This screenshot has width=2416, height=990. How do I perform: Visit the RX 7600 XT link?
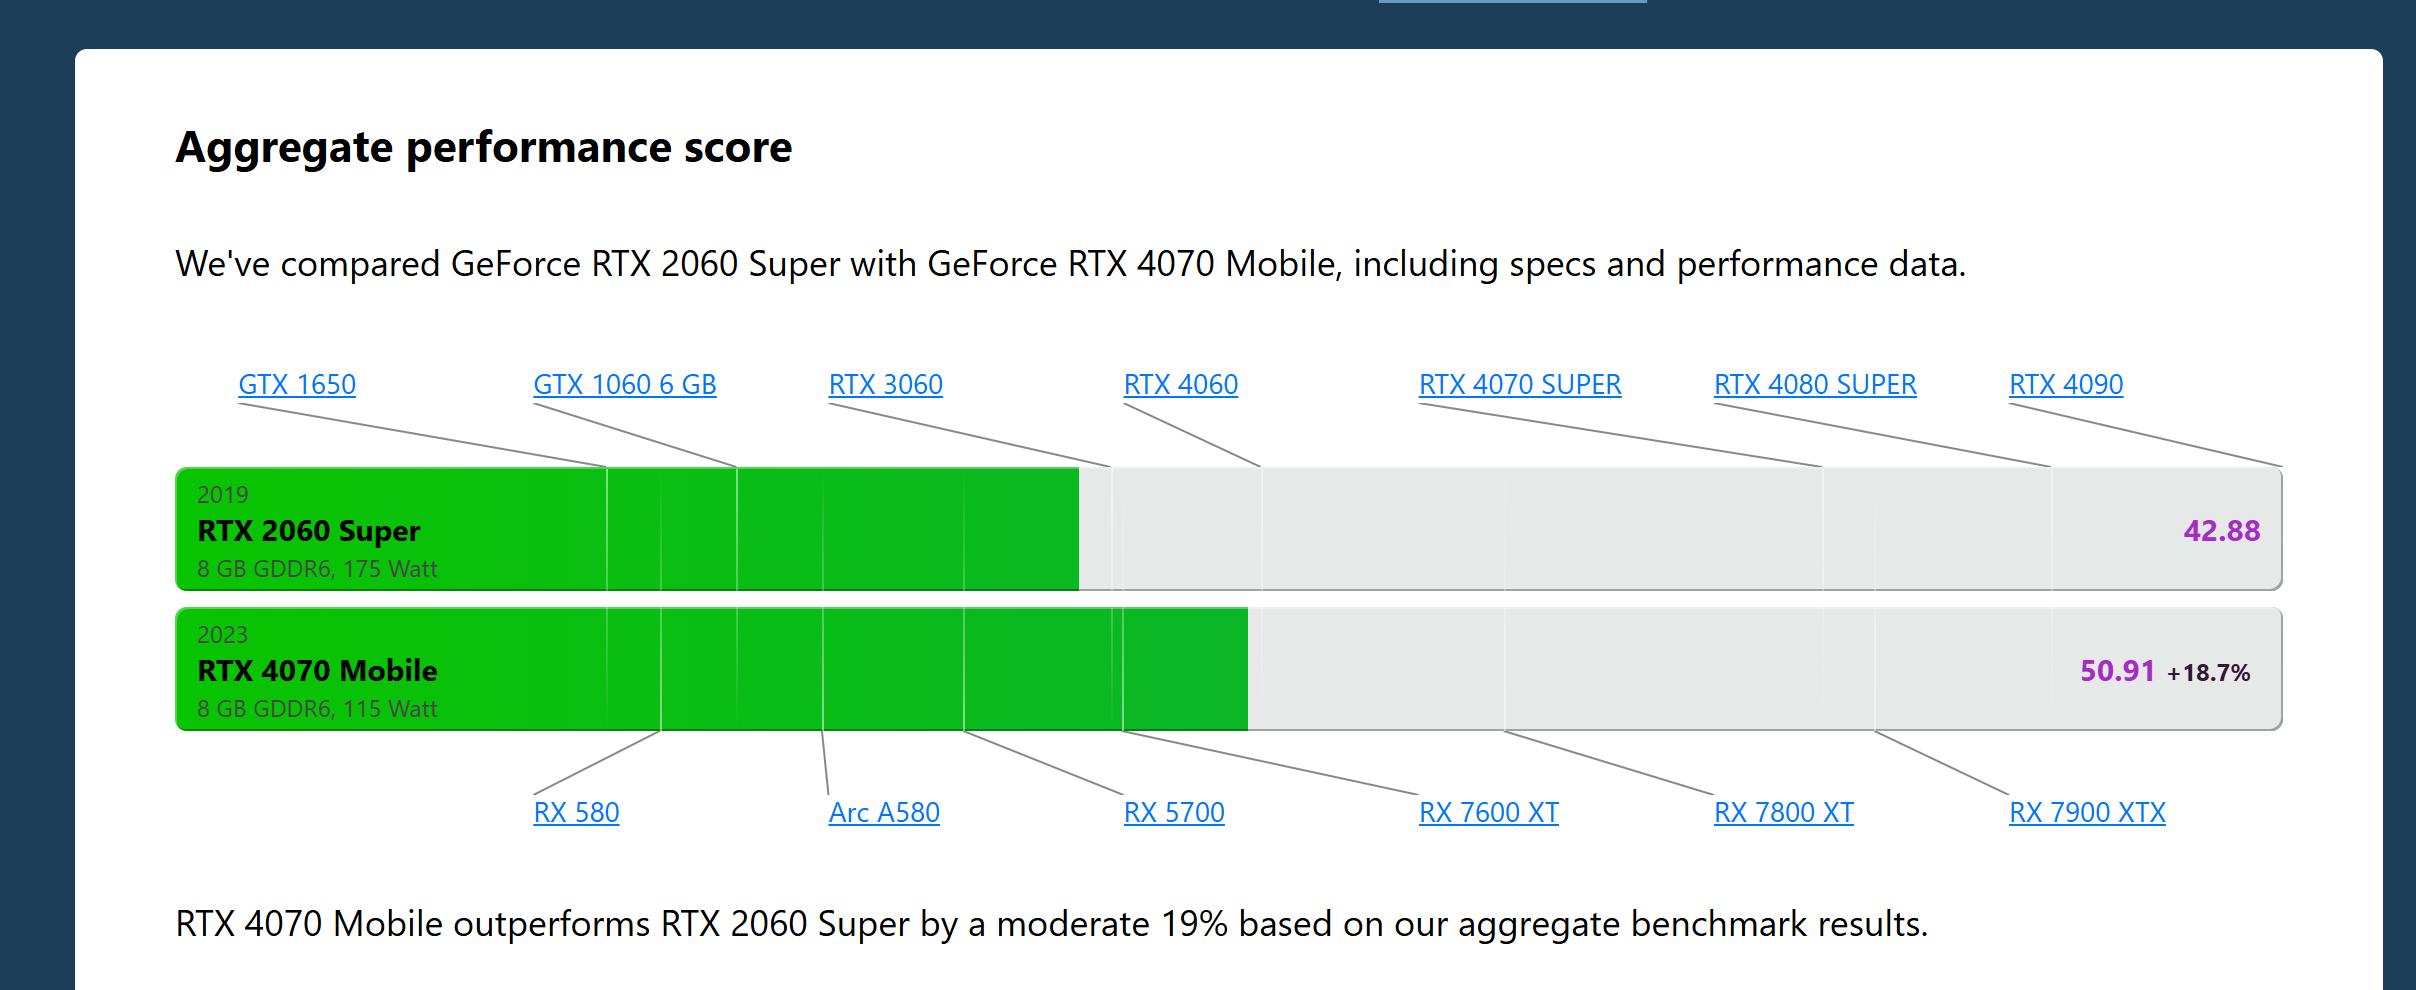[1489, 813]
